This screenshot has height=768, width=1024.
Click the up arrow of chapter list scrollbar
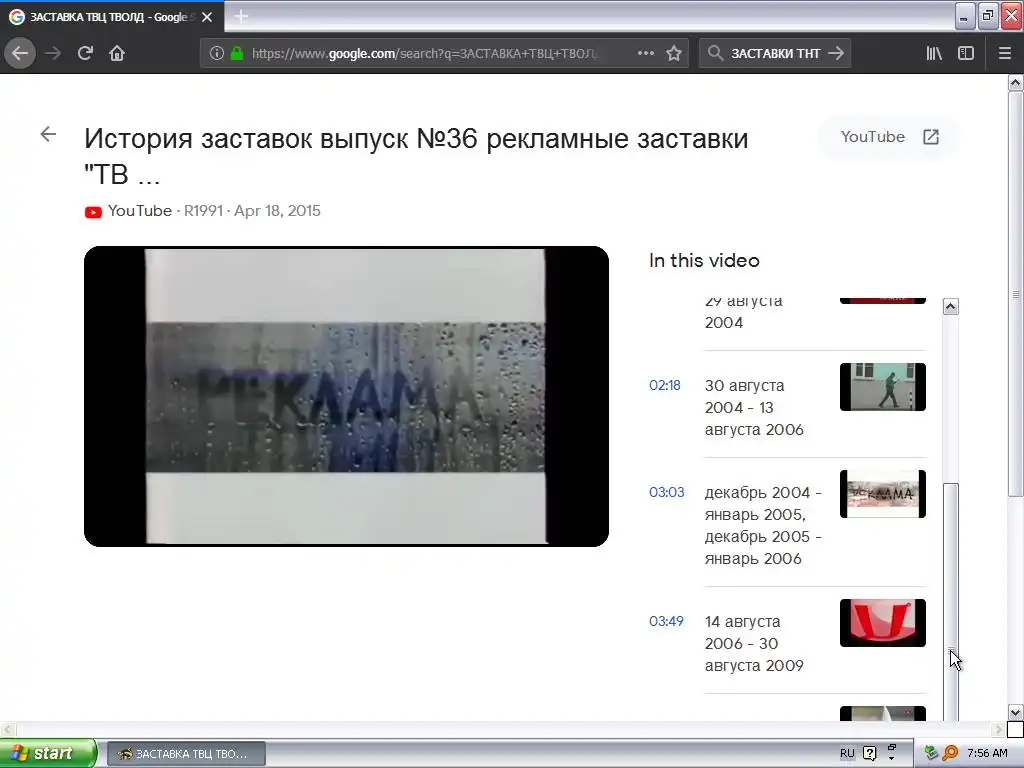(x=951, y=306)
